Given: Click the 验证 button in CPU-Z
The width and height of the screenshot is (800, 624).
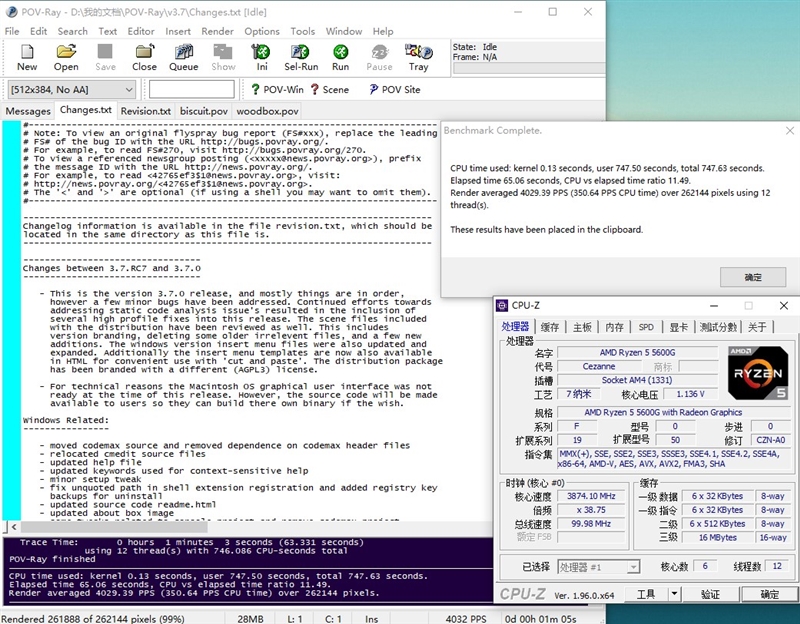Looking at the screenshot, I should [x=710, y=594].
